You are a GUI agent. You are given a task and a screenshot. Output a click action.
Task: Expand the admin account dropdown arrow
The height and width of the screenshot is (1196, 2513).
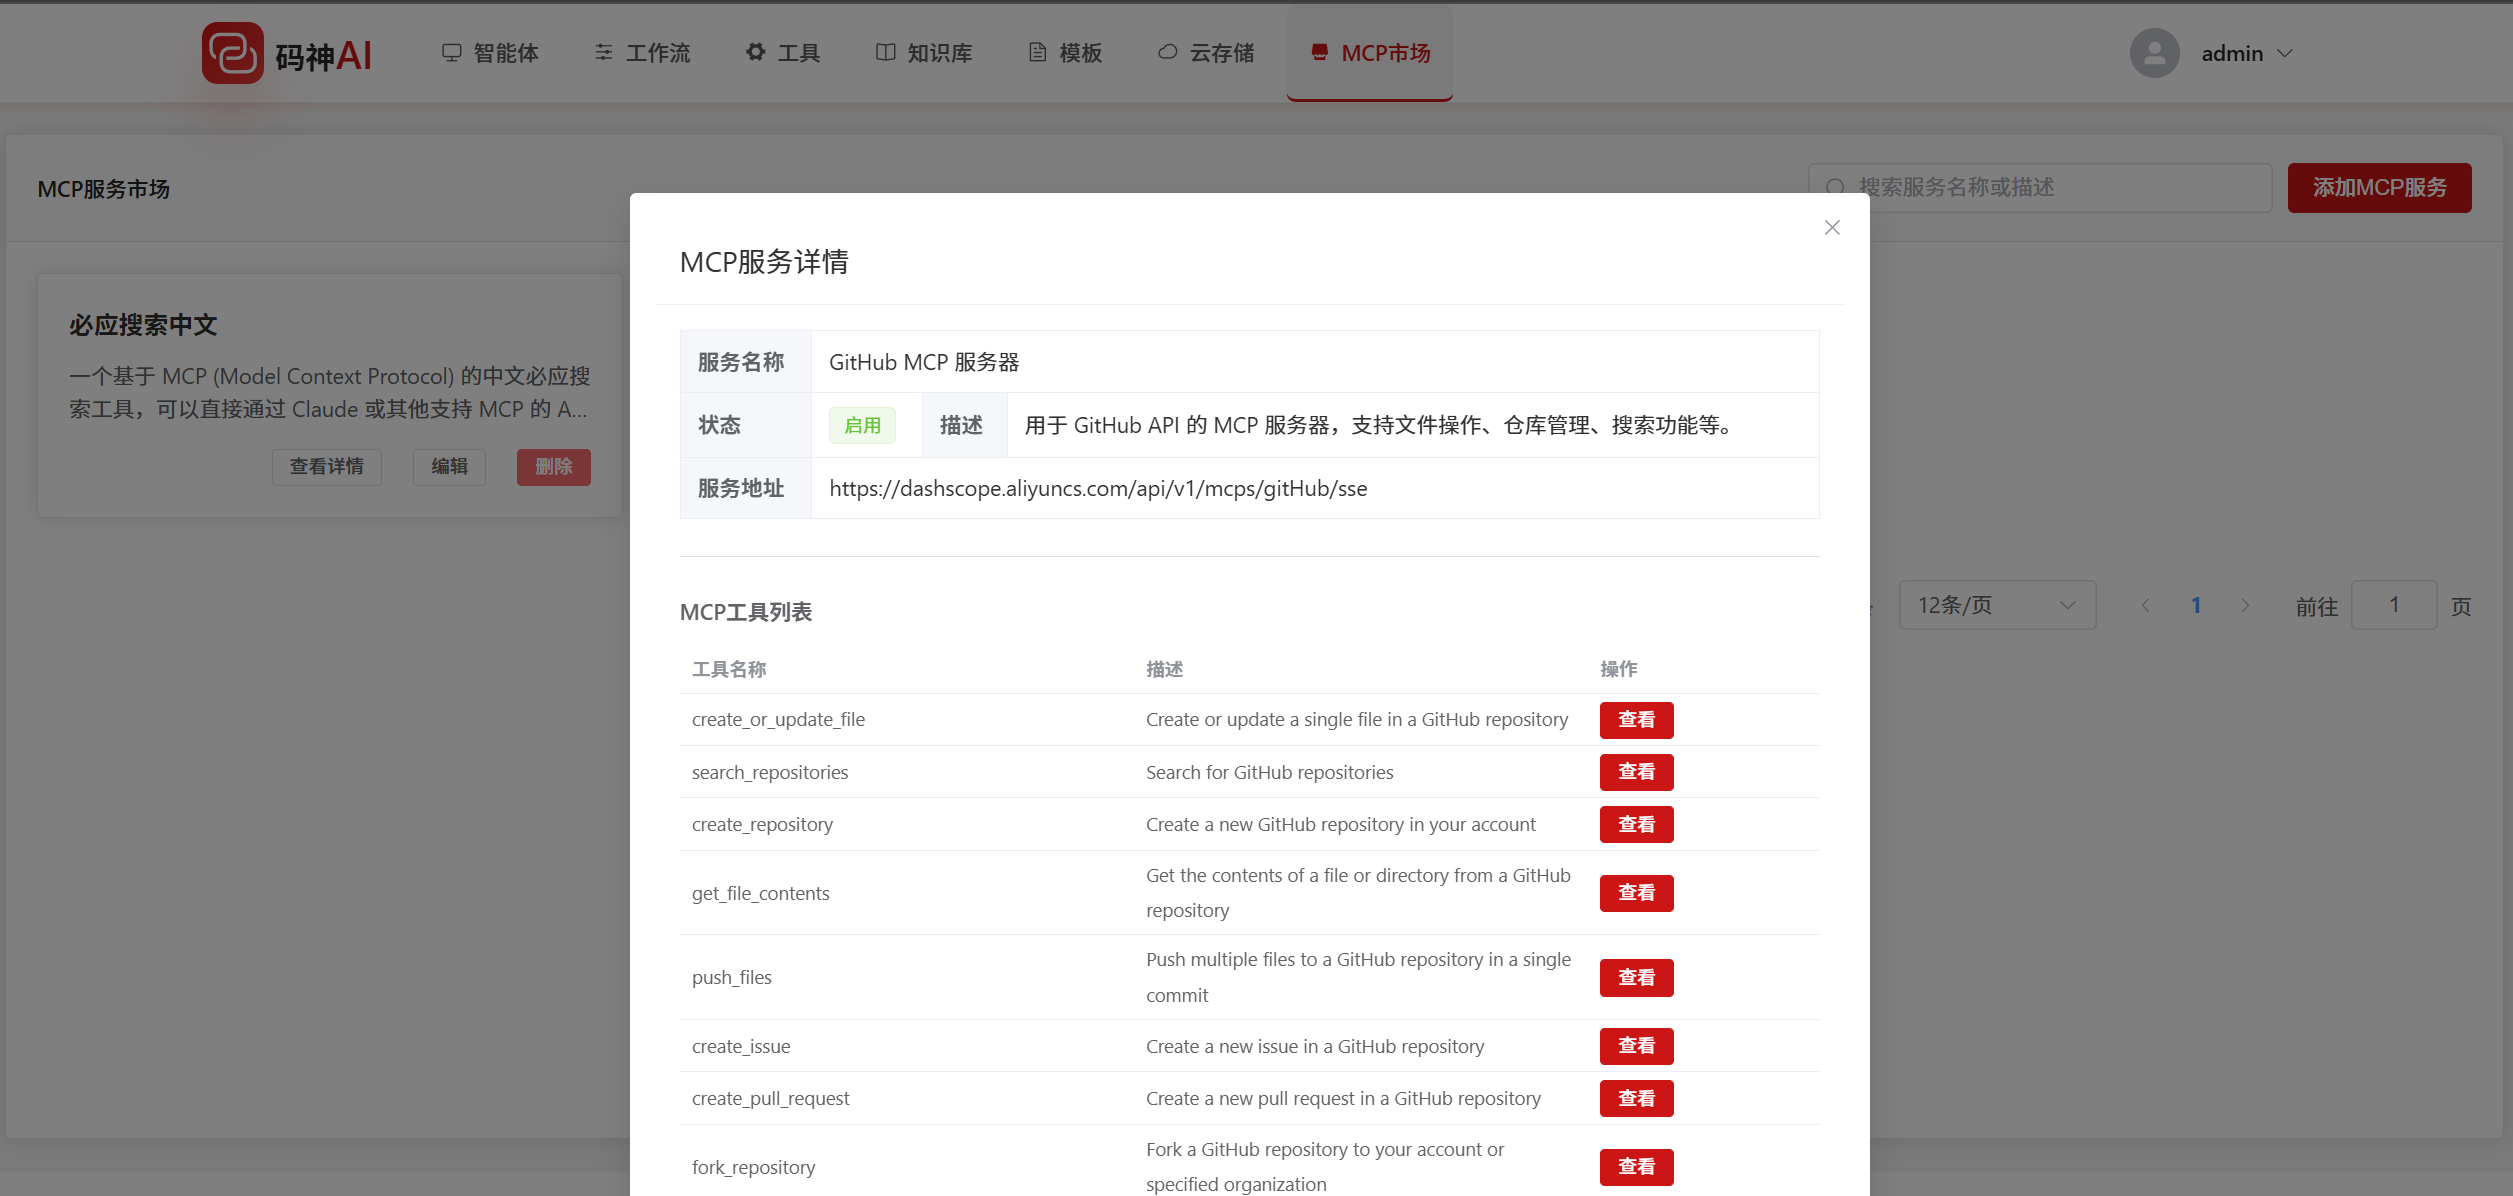[x=2285, y=53]
